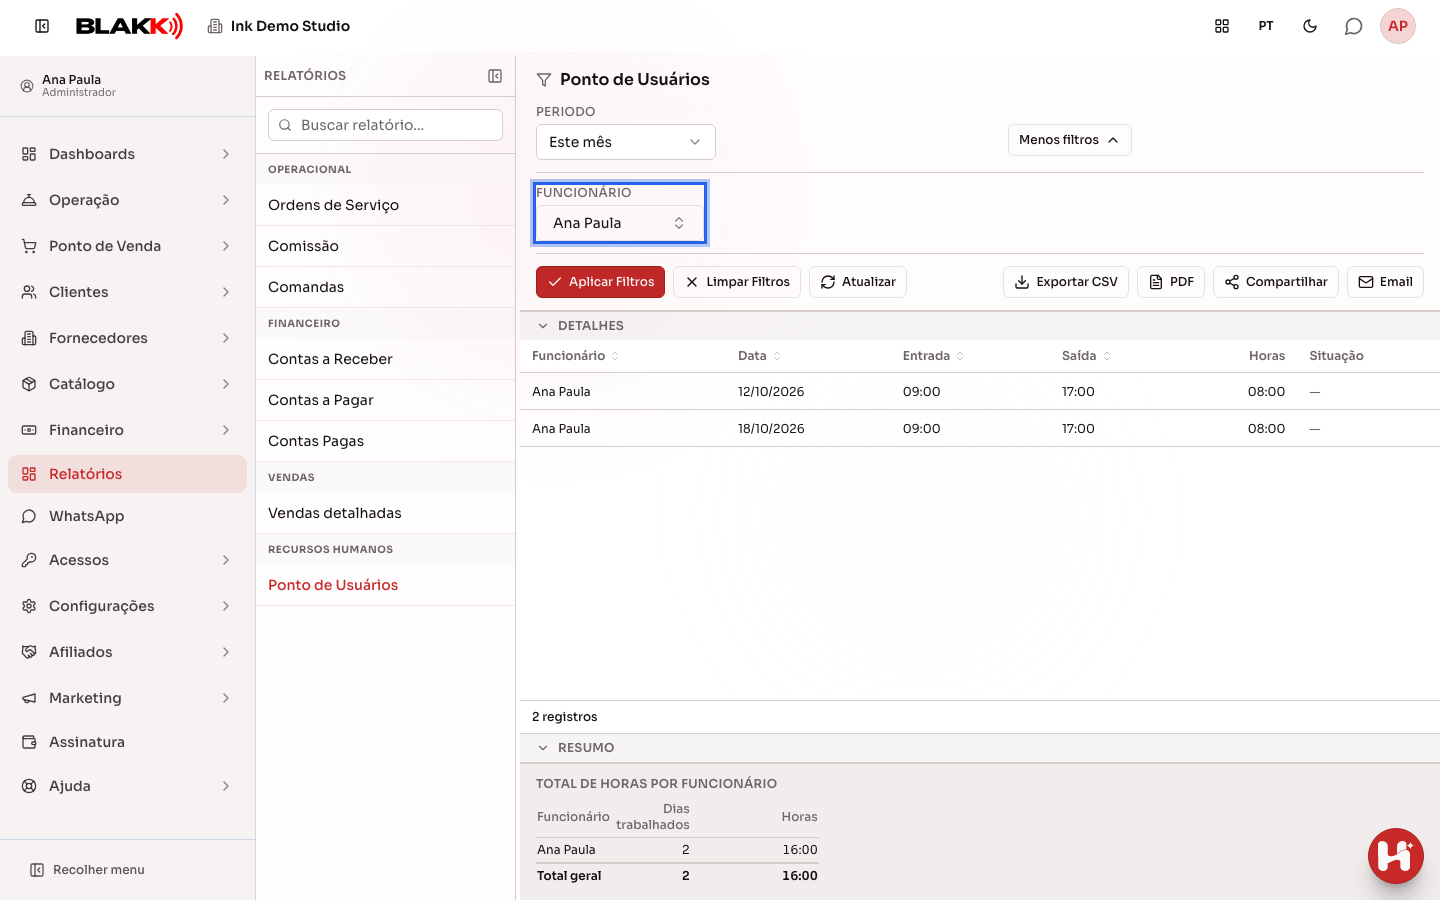This screenshot has width=1440, height=900.
Task: Export report as PDF
Action: pyautogui.click(x=1171, y=282)
